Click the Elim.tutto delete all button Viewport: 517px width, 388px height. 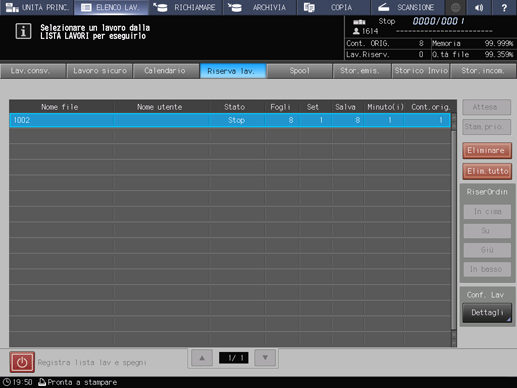click(487, 171)
